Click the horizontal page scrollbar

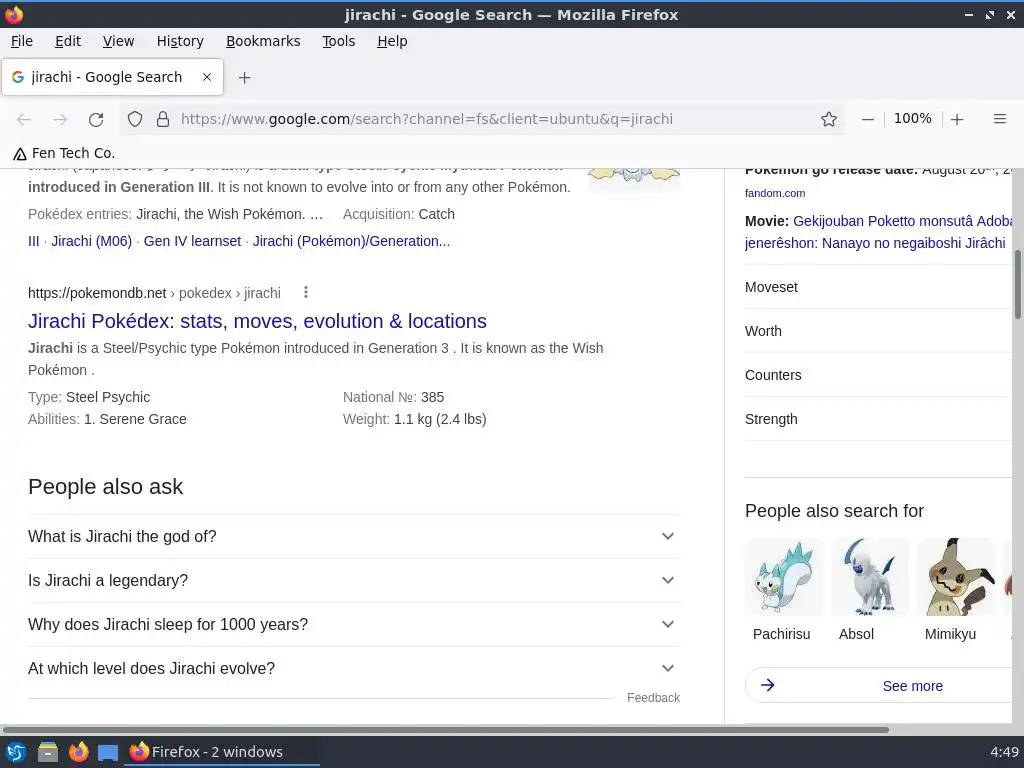point(446,729)
